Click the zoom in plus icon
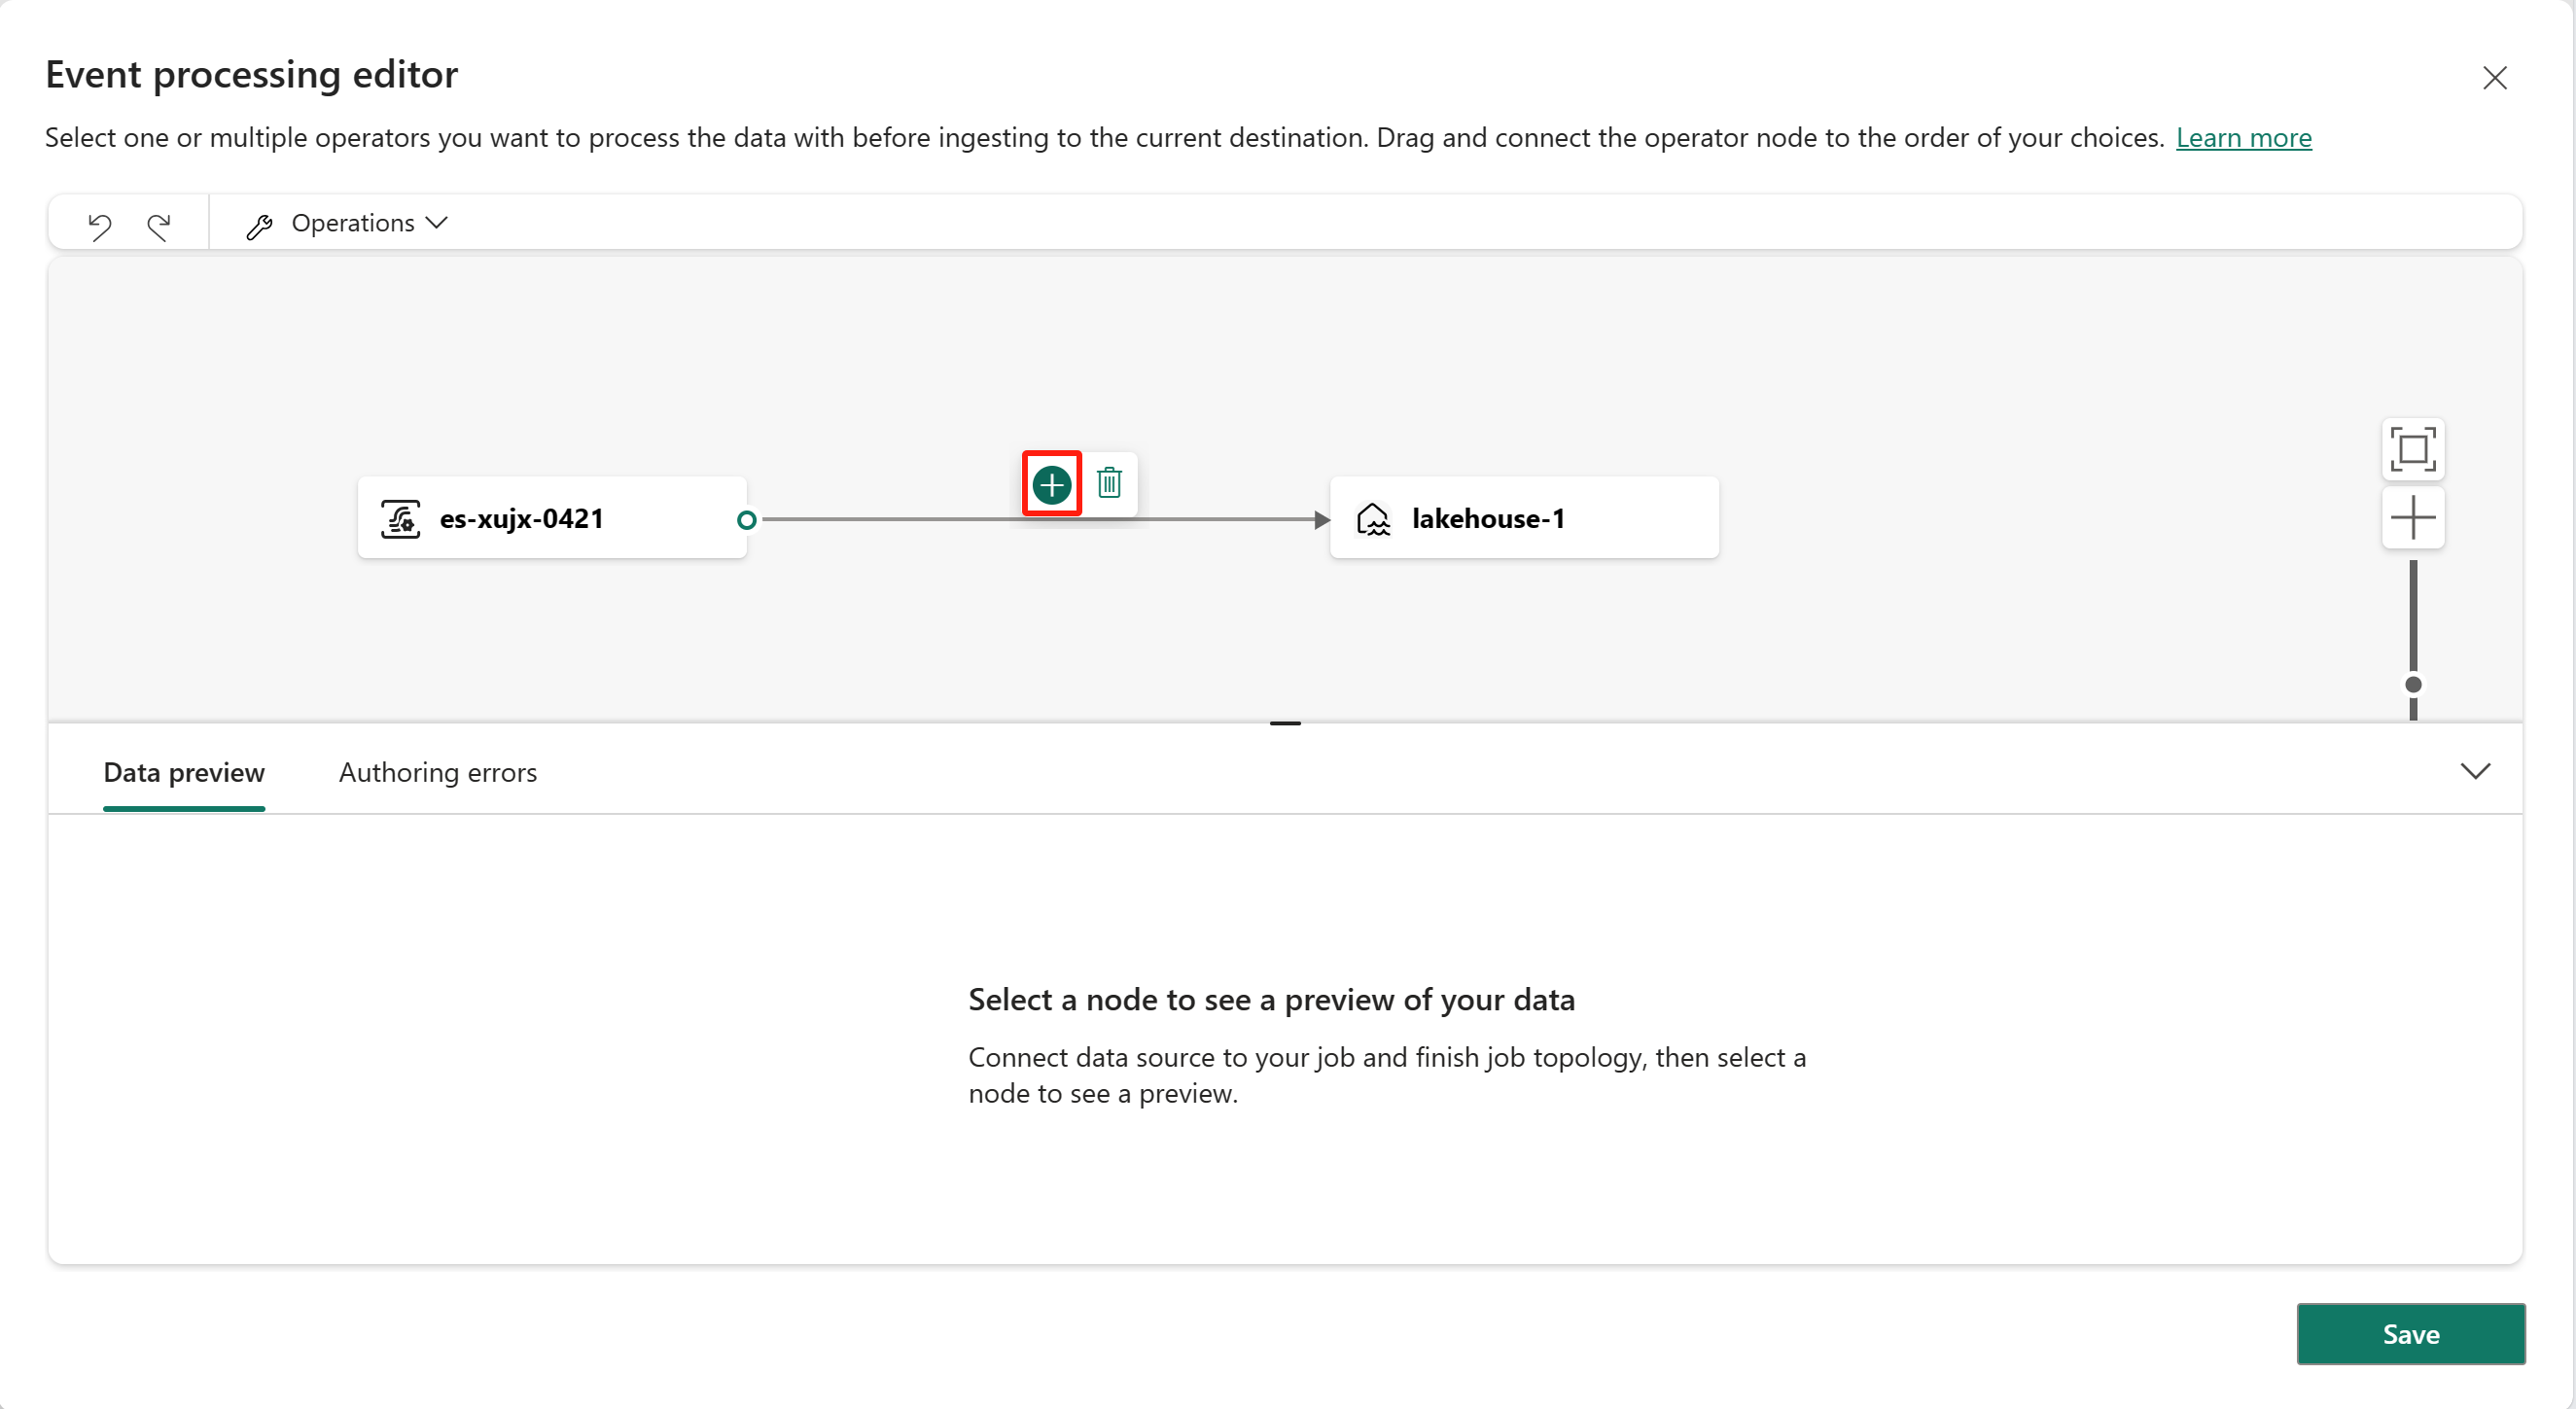 pyautogui.click(x=2413, y=515)
